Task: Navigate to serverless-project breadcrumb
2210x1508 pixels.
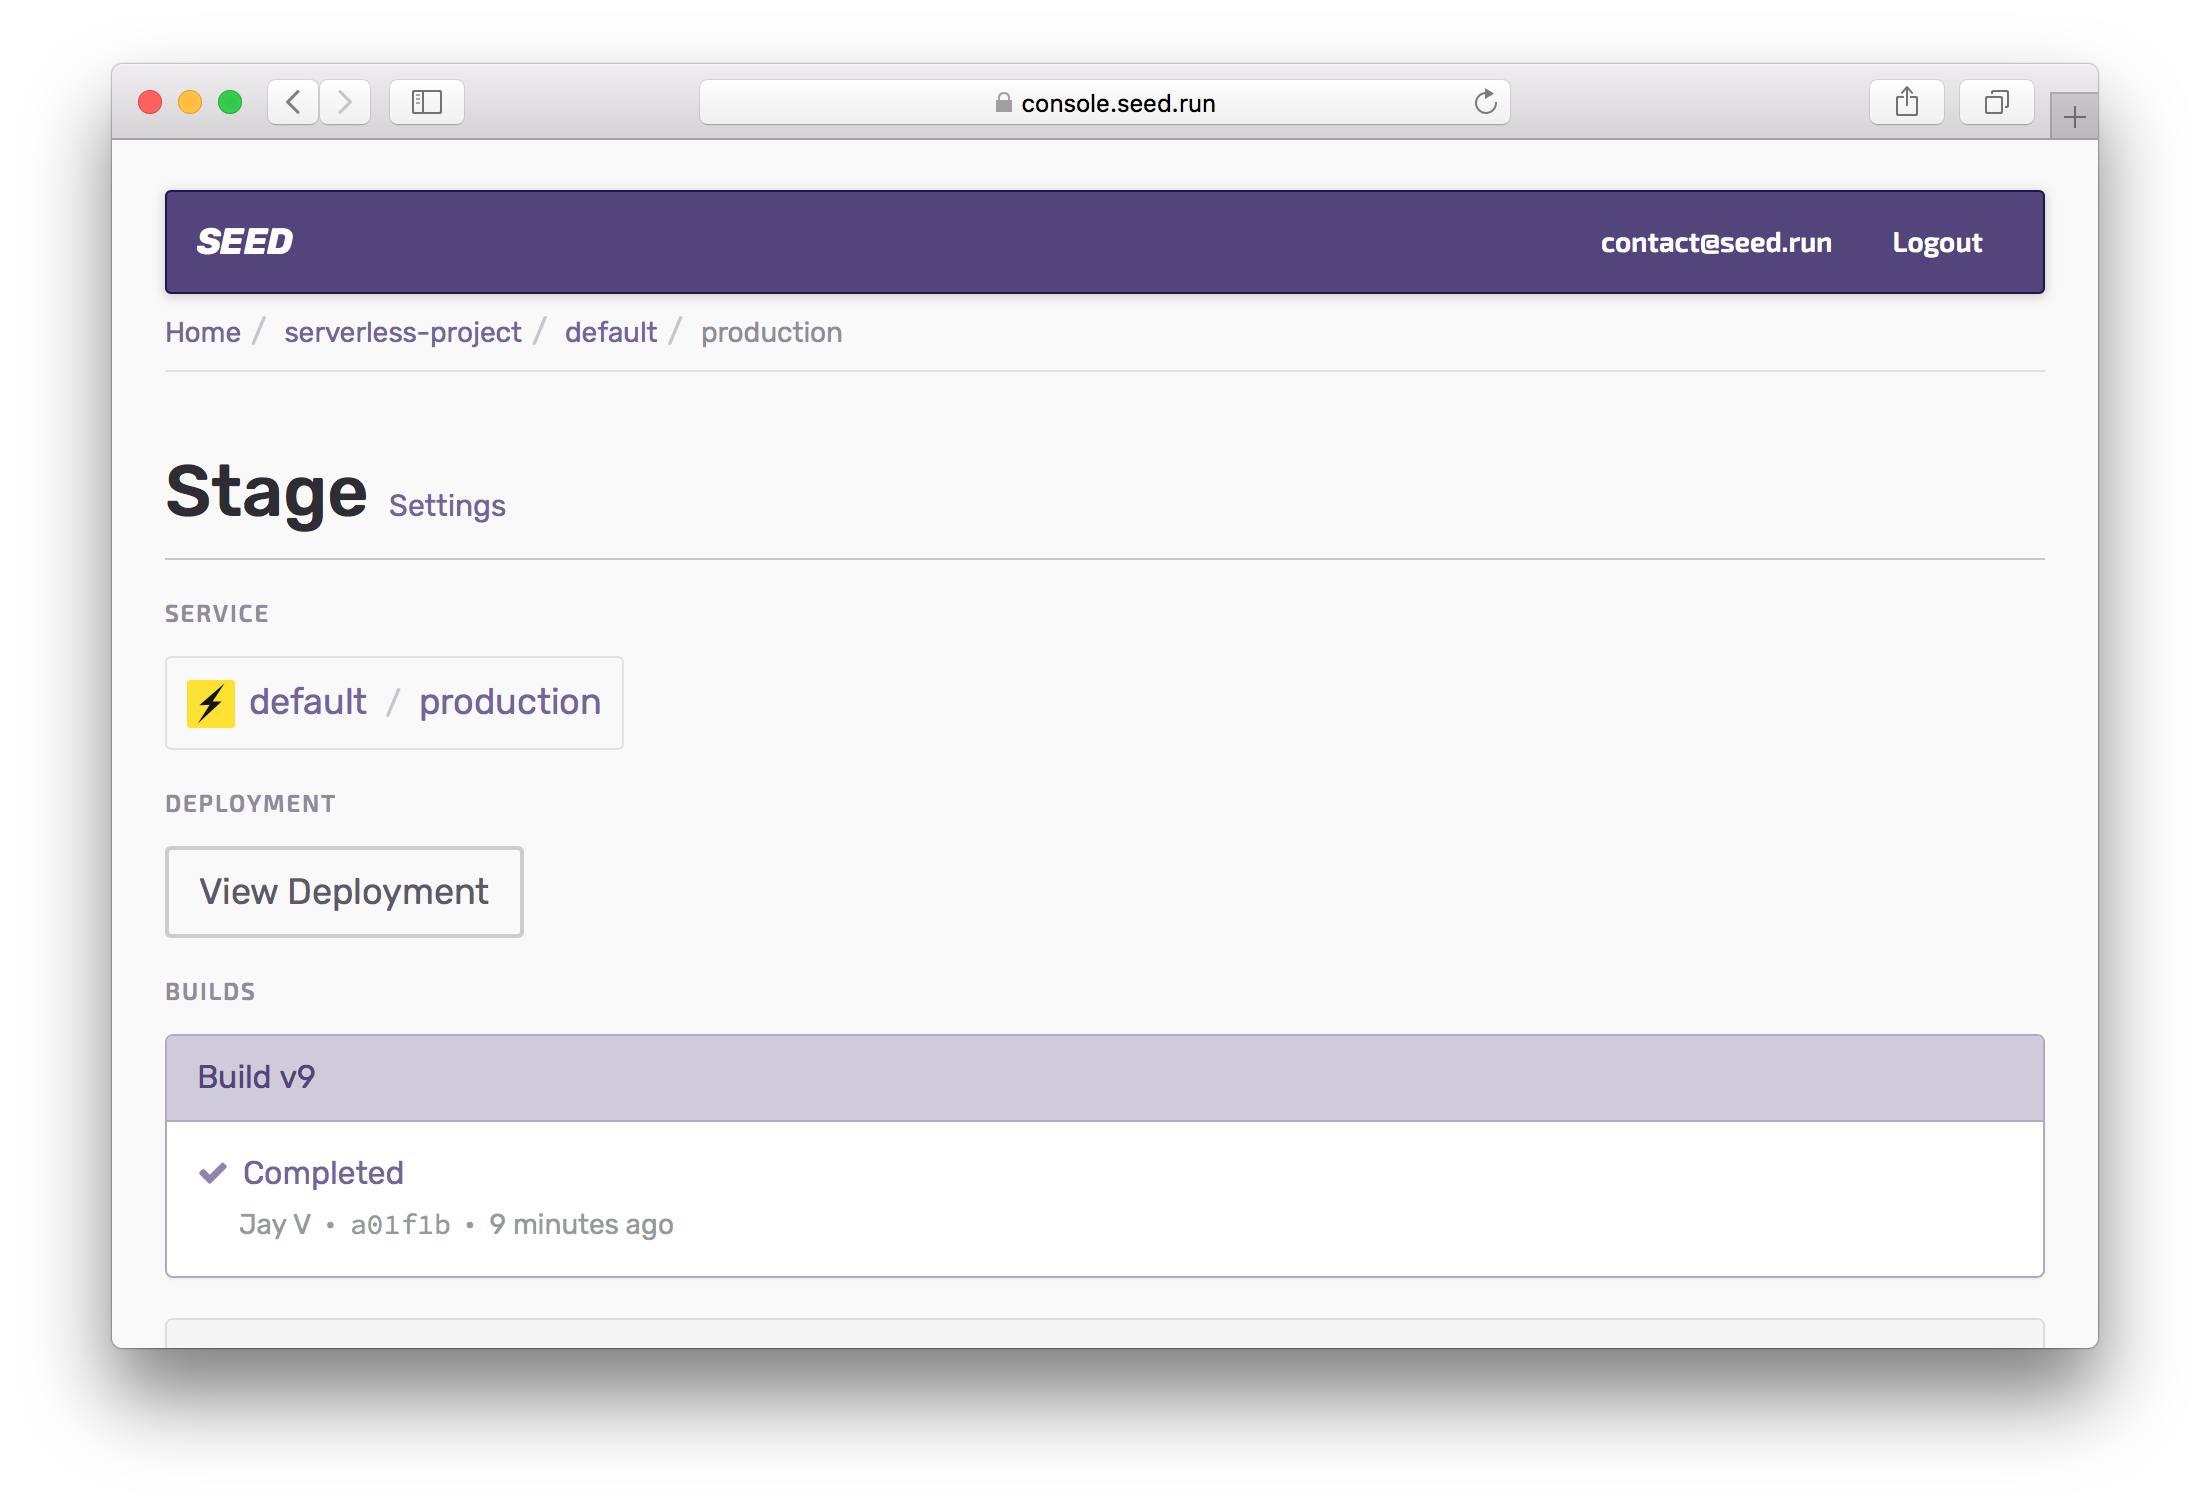Action: [x=402, y=332]
